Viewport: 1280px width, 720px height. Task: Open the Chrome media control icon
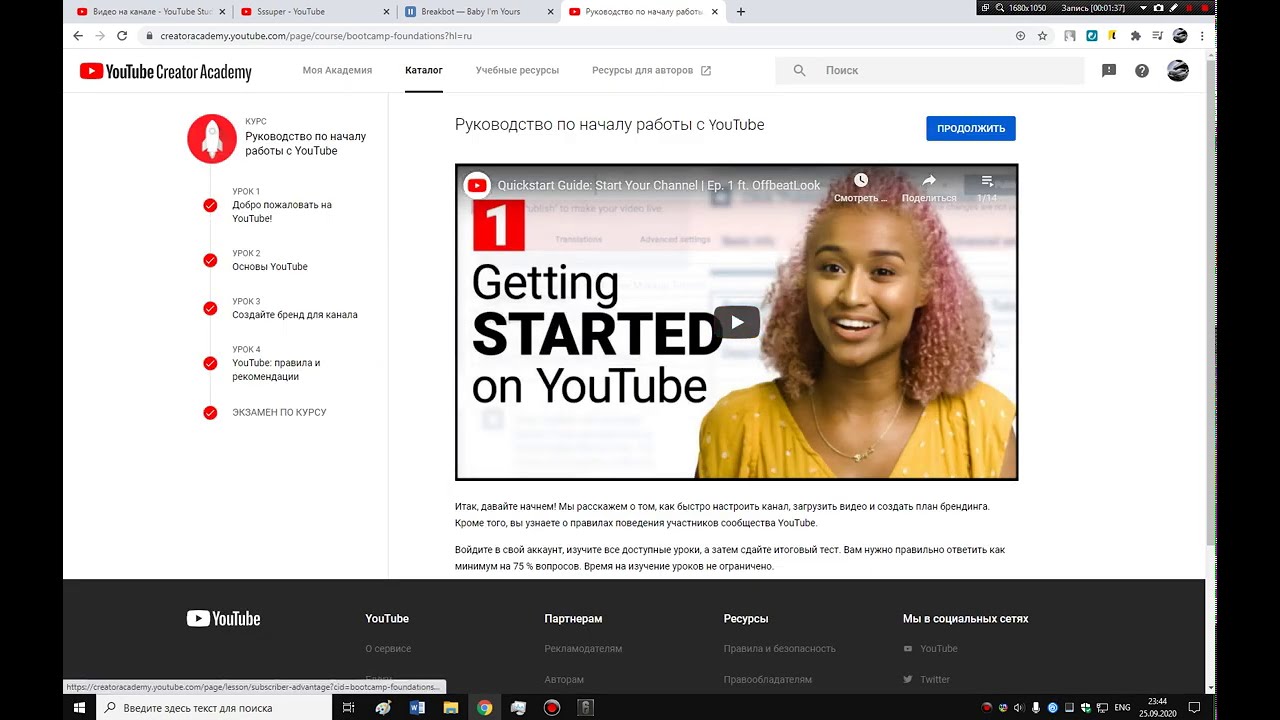[x=1157, y=36]
